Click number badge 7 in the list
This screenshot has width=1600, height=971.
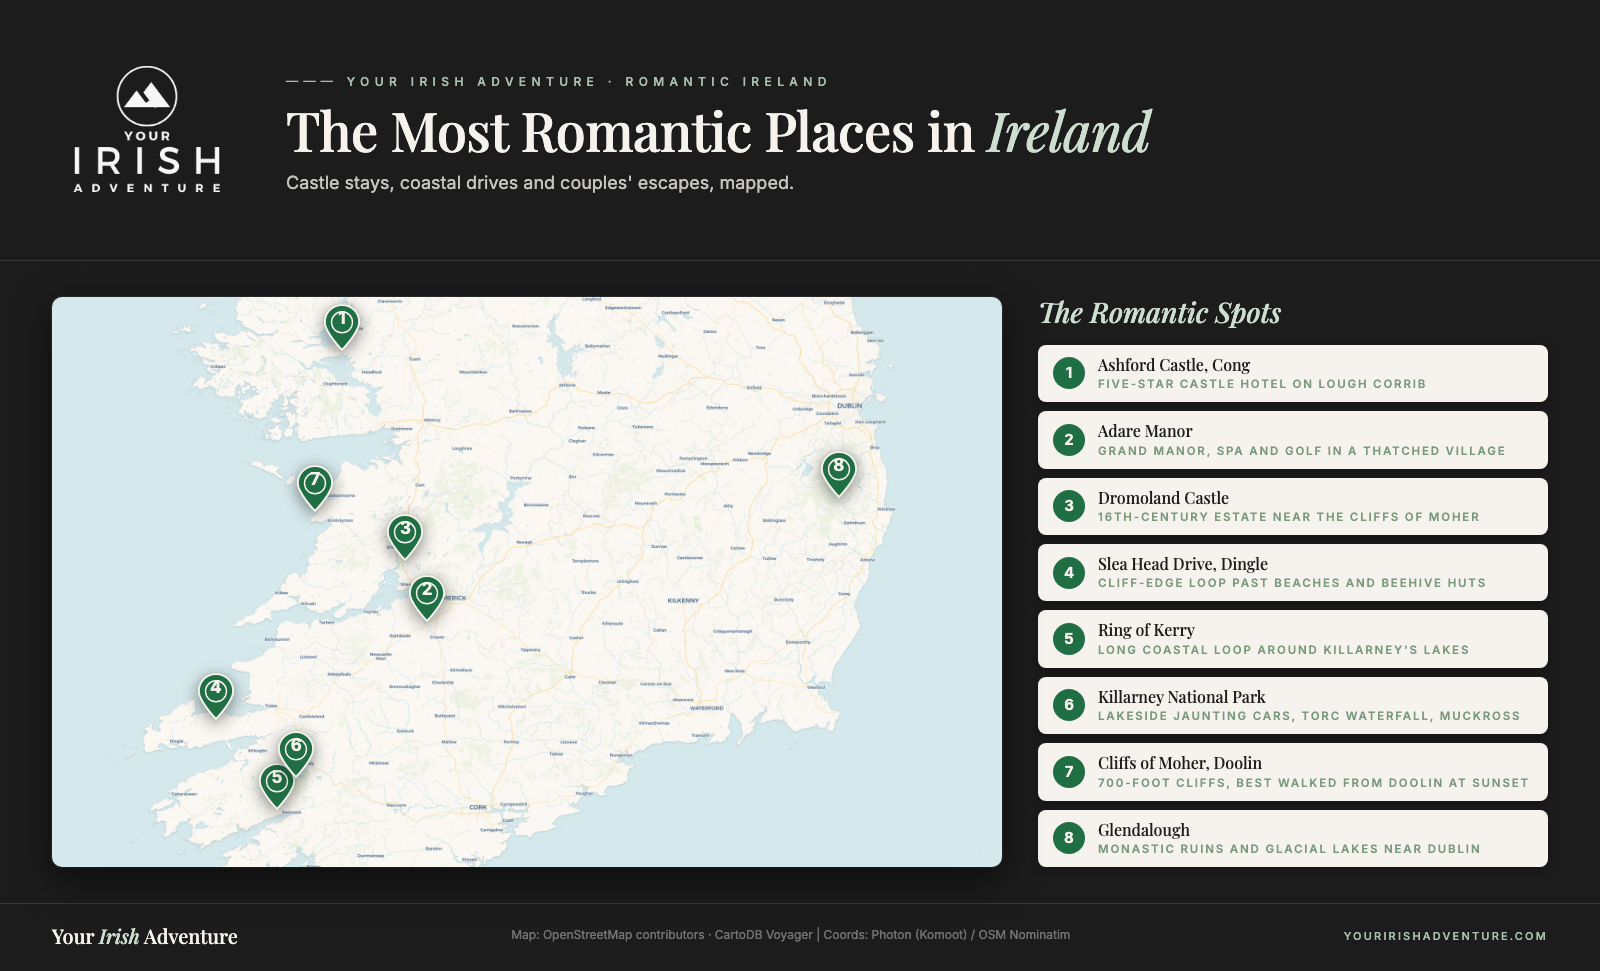(x=1069, y=772)
